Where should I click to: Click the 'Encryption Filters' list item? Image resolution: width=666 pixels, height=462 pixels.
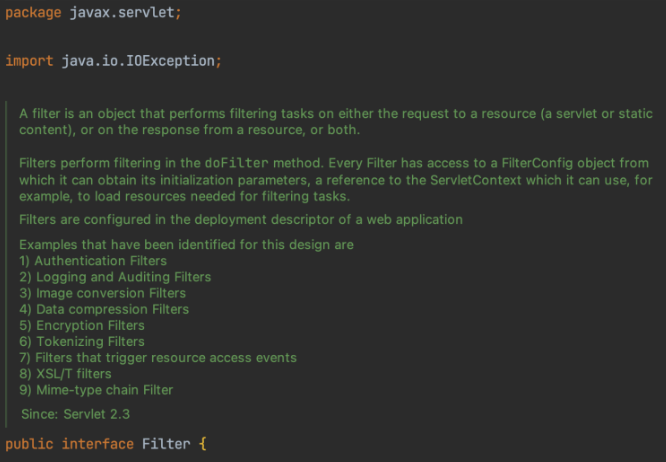[x=82, y=325]
